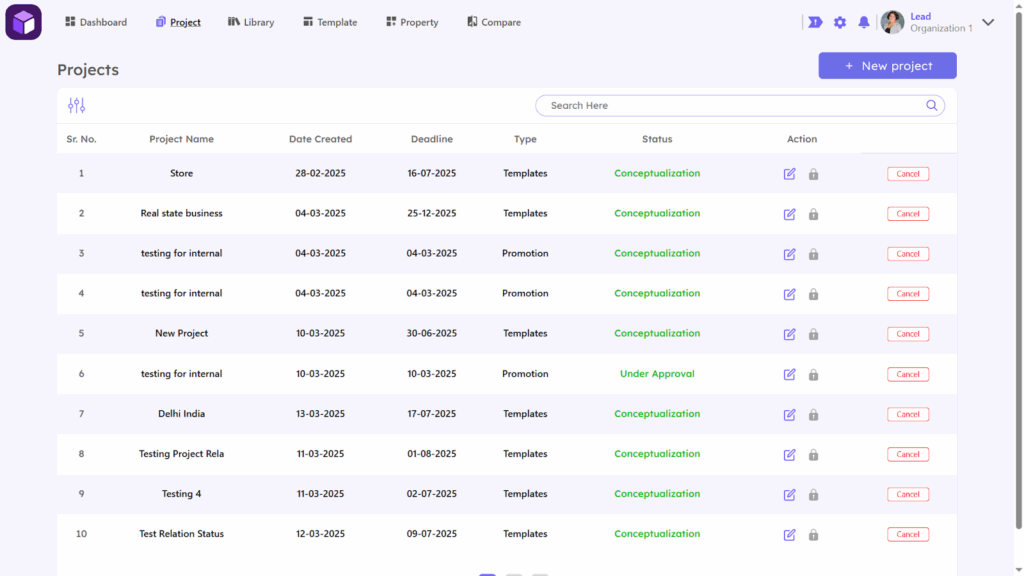Open the alert tag icon in header
Image resolution: width=1024 pixels, height=576 pixels.
point(815,22)
